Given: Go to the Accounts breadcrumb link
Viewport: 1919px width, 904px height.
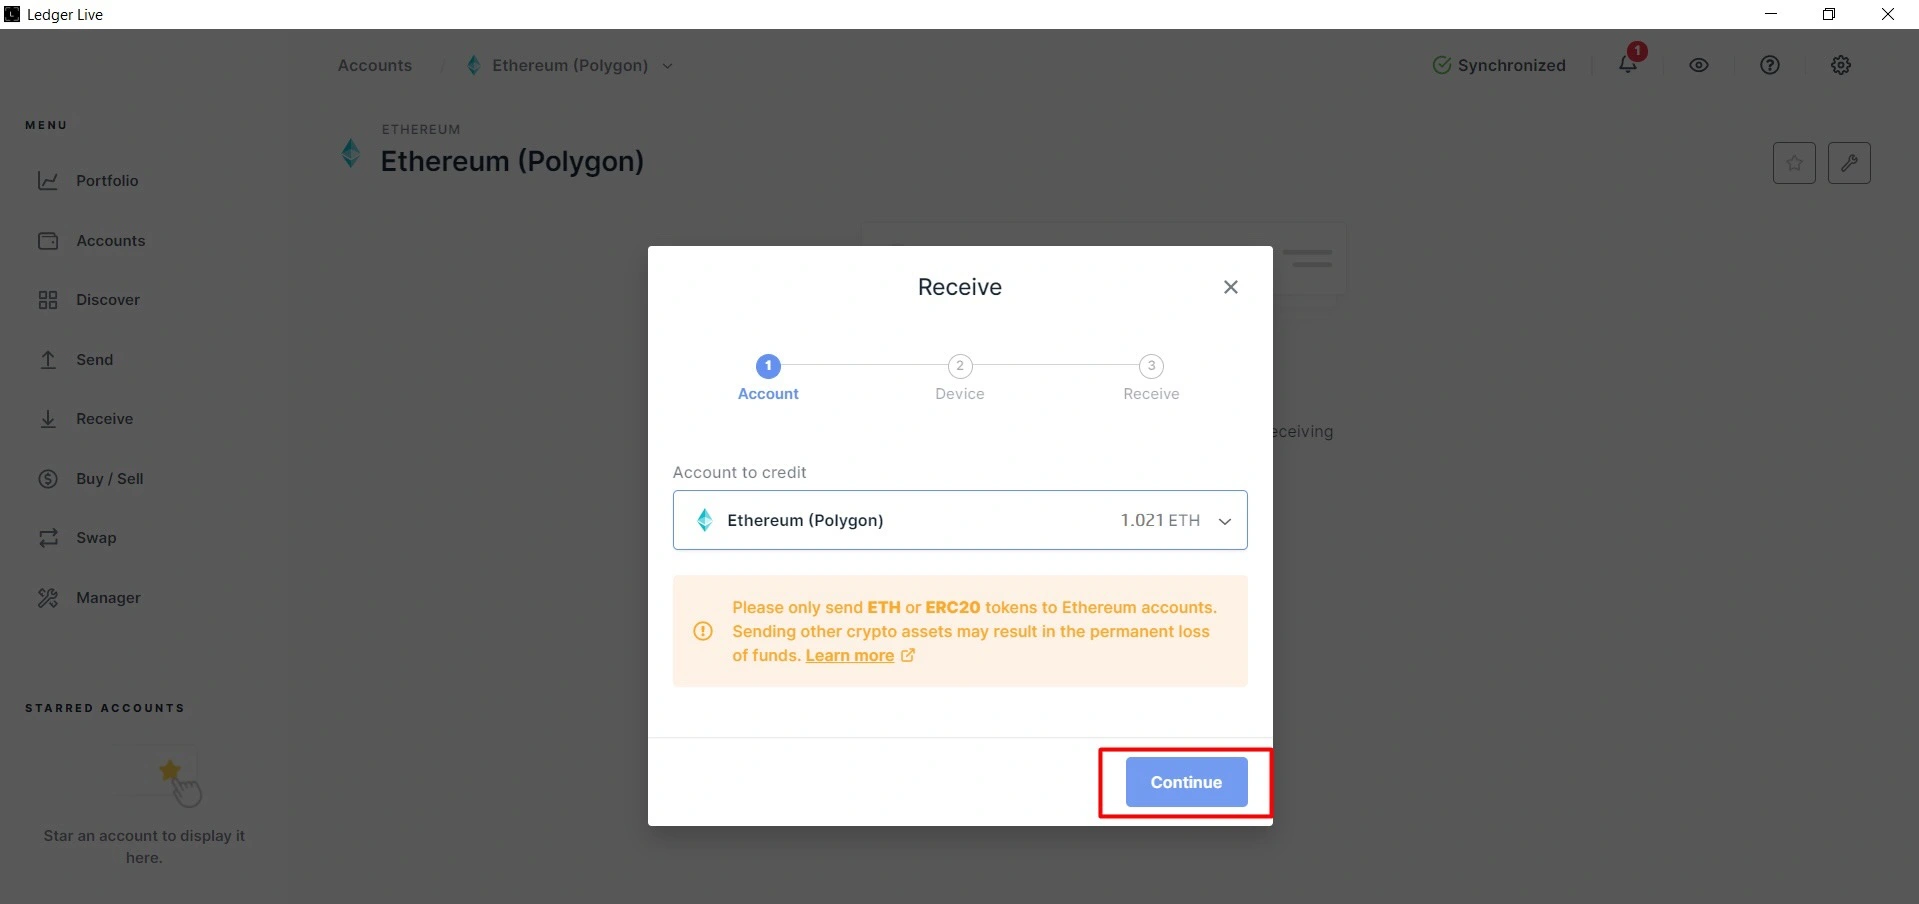Looking at the screenshot, I should [374, 65].
